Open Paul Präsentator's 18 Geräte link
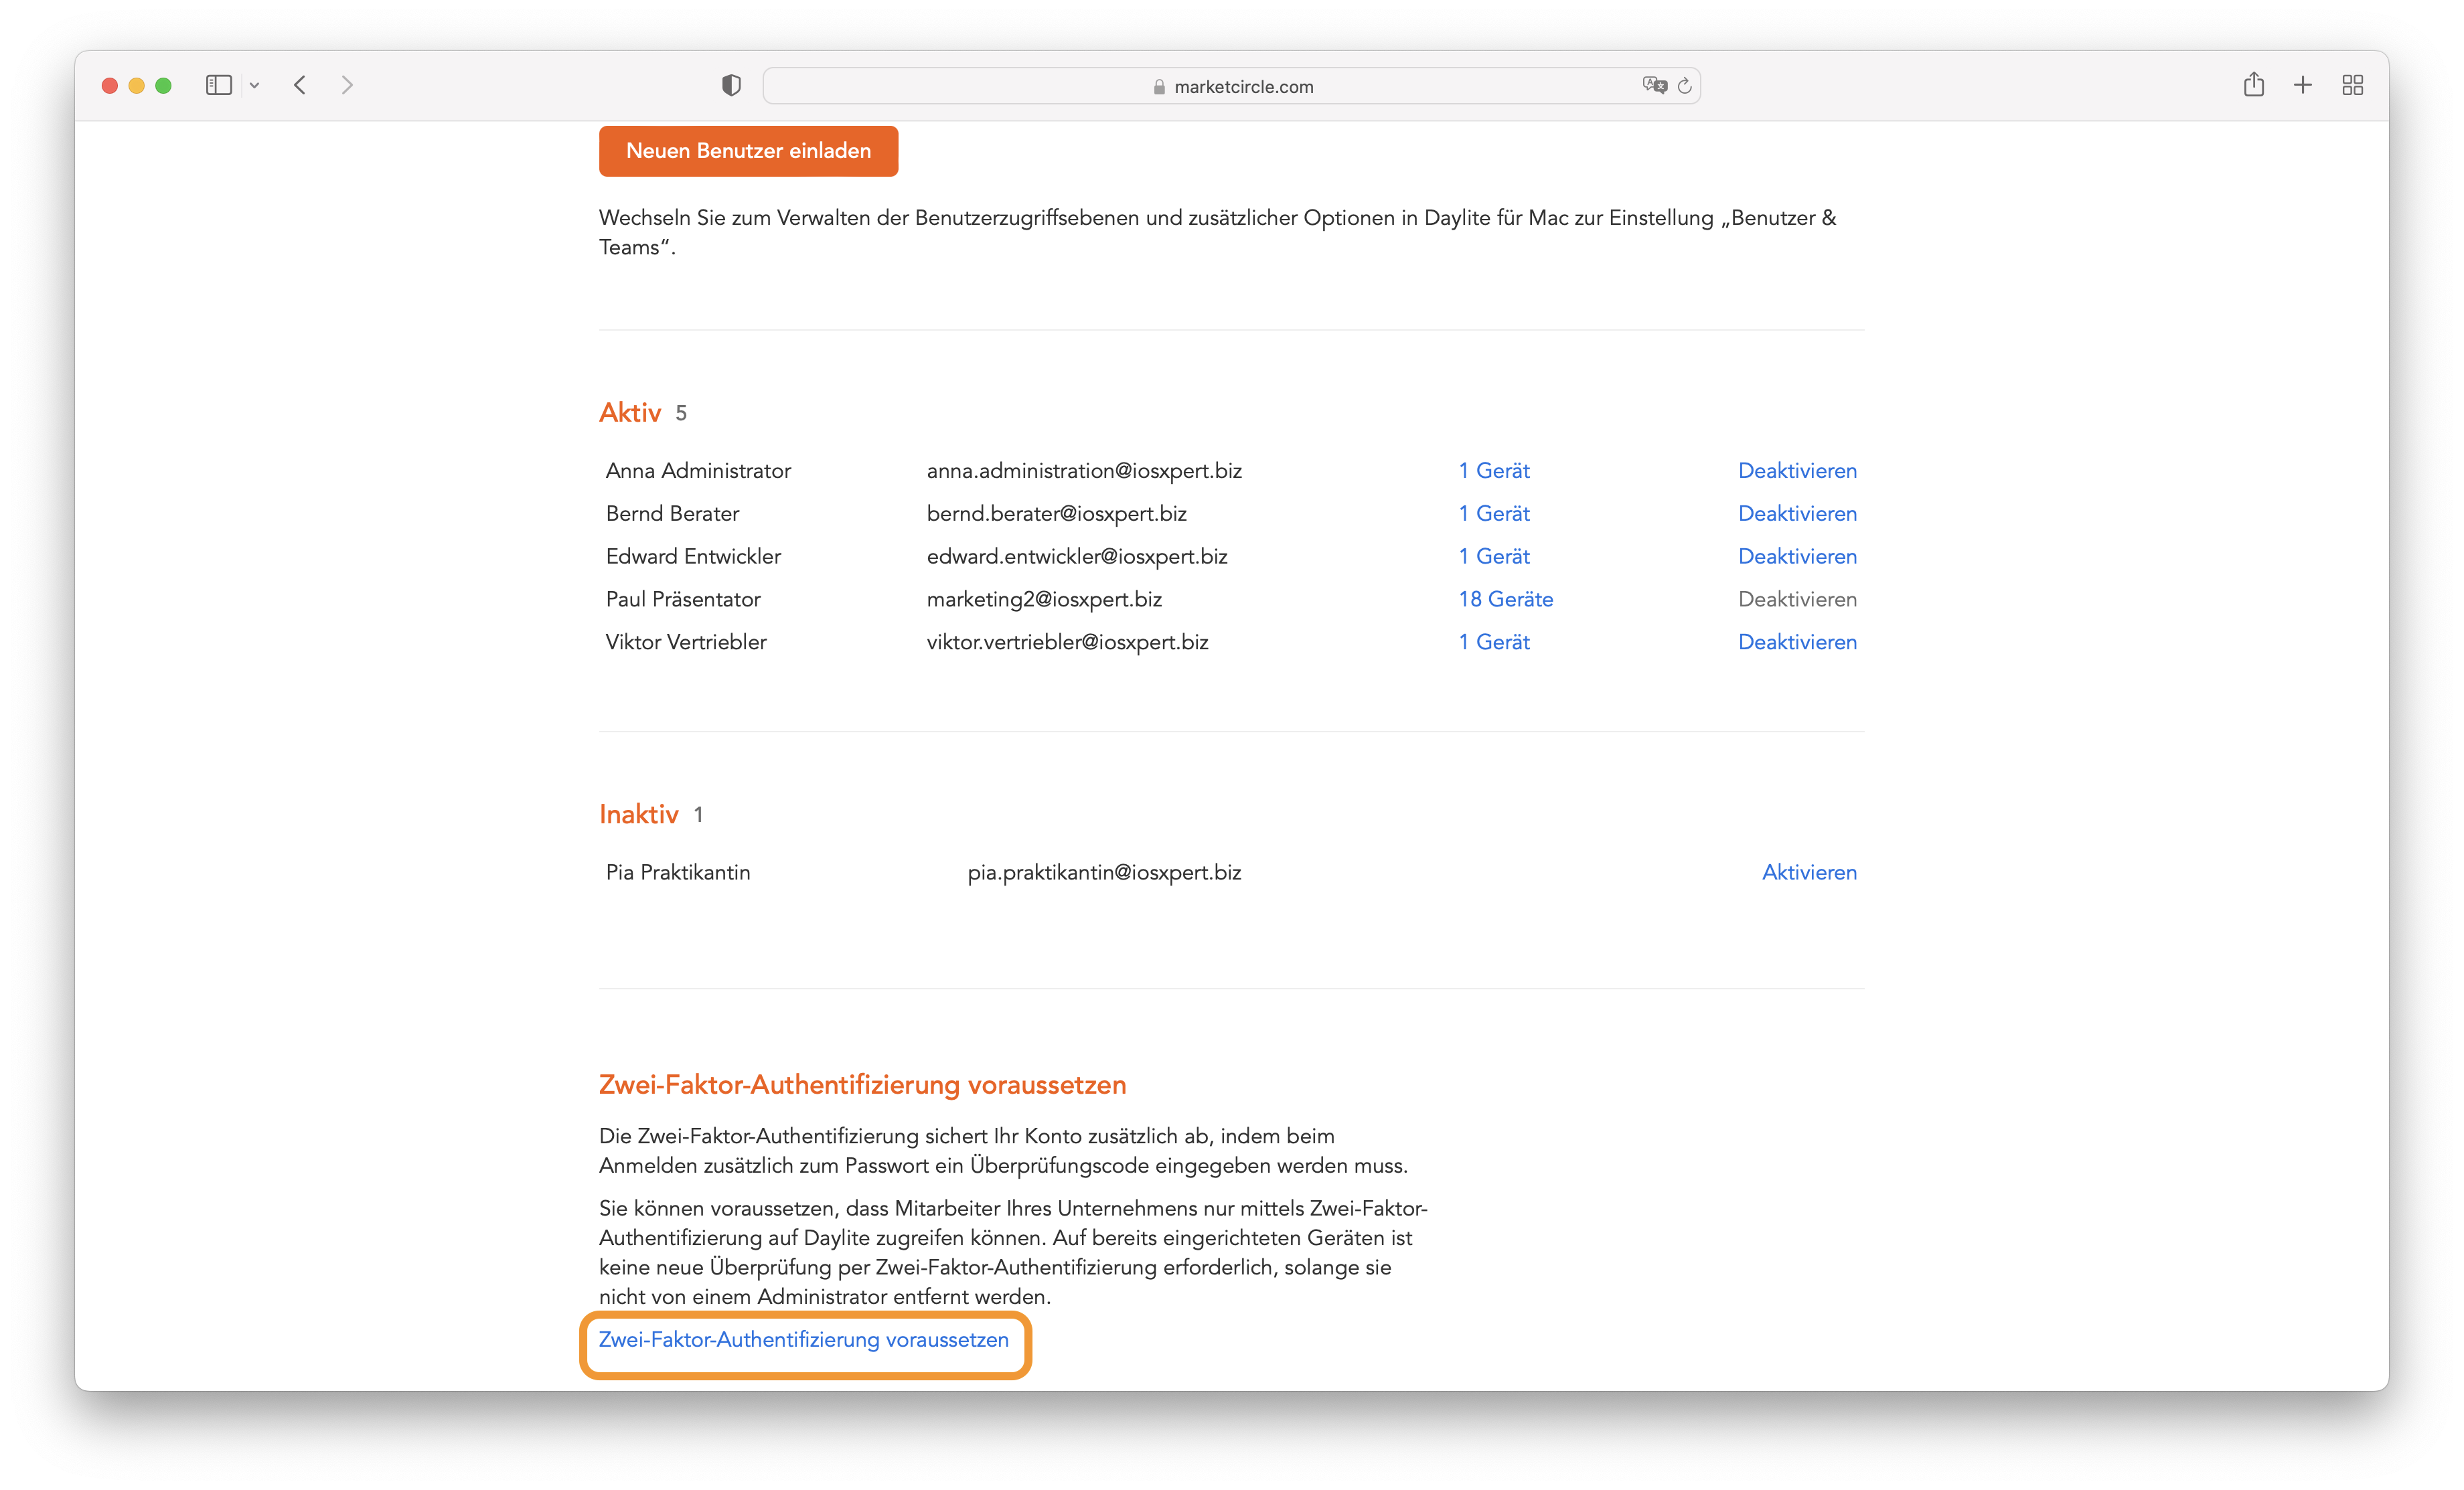Image resolution: width=2464 pixels, height=1490 pixels. pos(1505,600)
